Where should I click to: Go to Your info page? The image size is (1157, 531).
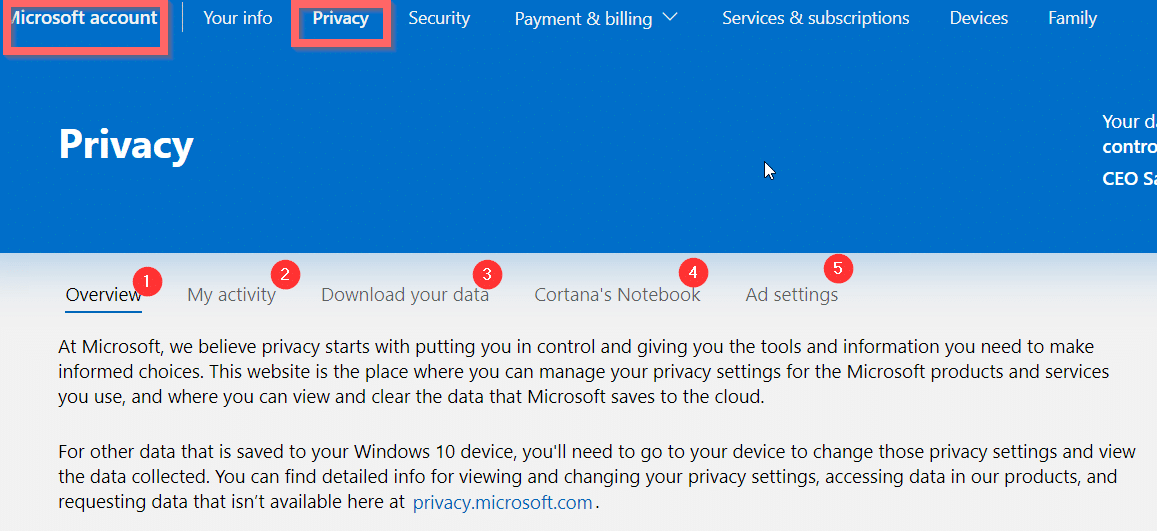coord(238,18)
